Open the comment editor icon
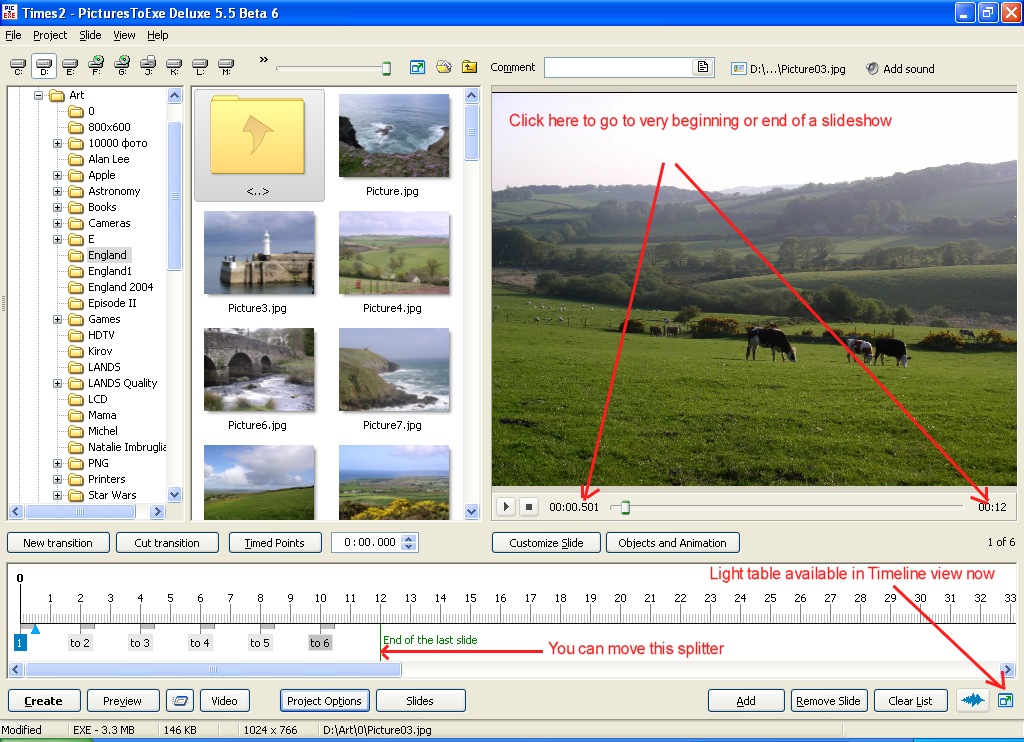Screen dimensions: 1024x742 703,67
